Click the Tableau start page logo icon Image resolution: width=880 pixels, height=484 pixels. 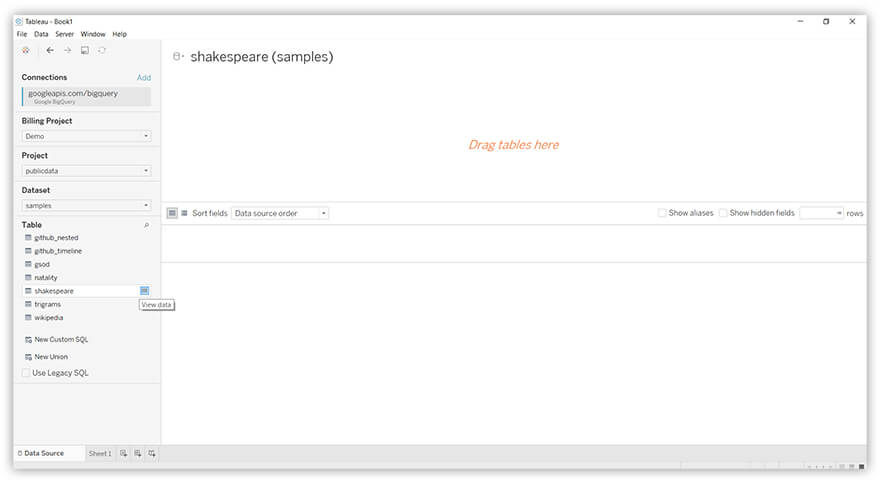coord(26,51)
